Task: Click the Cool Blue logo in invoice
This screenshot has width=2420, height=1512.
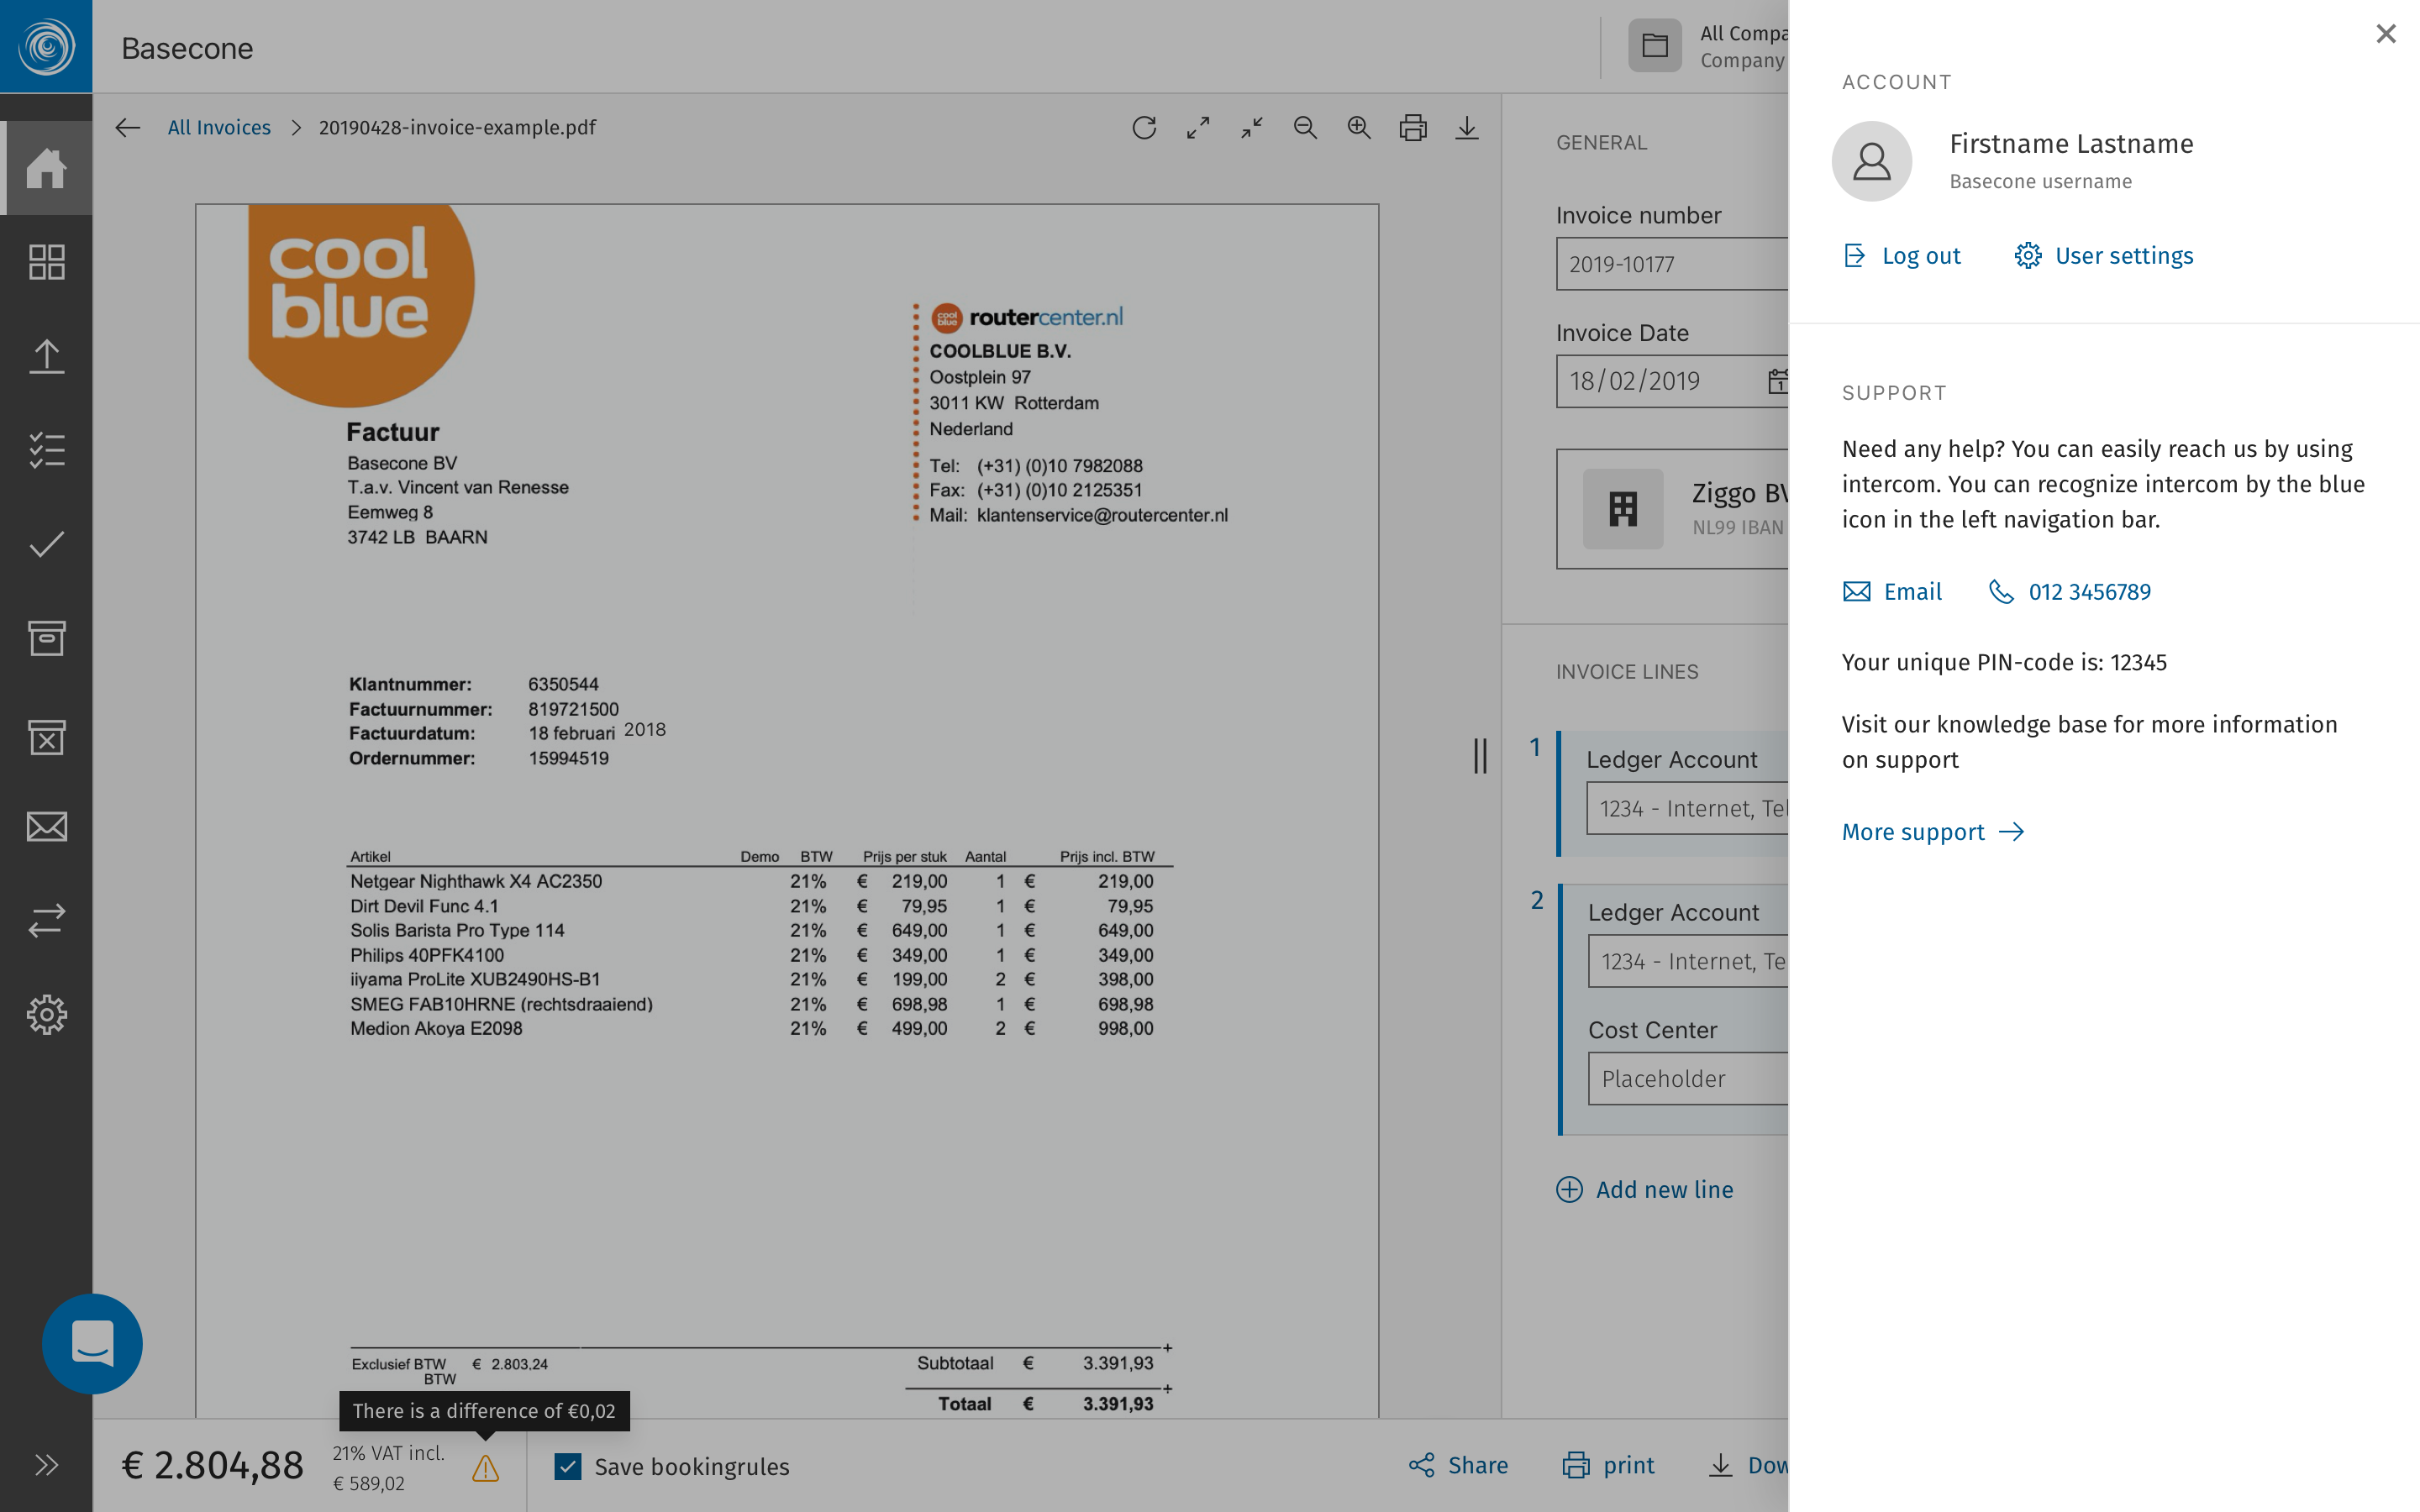Action: 360,306
